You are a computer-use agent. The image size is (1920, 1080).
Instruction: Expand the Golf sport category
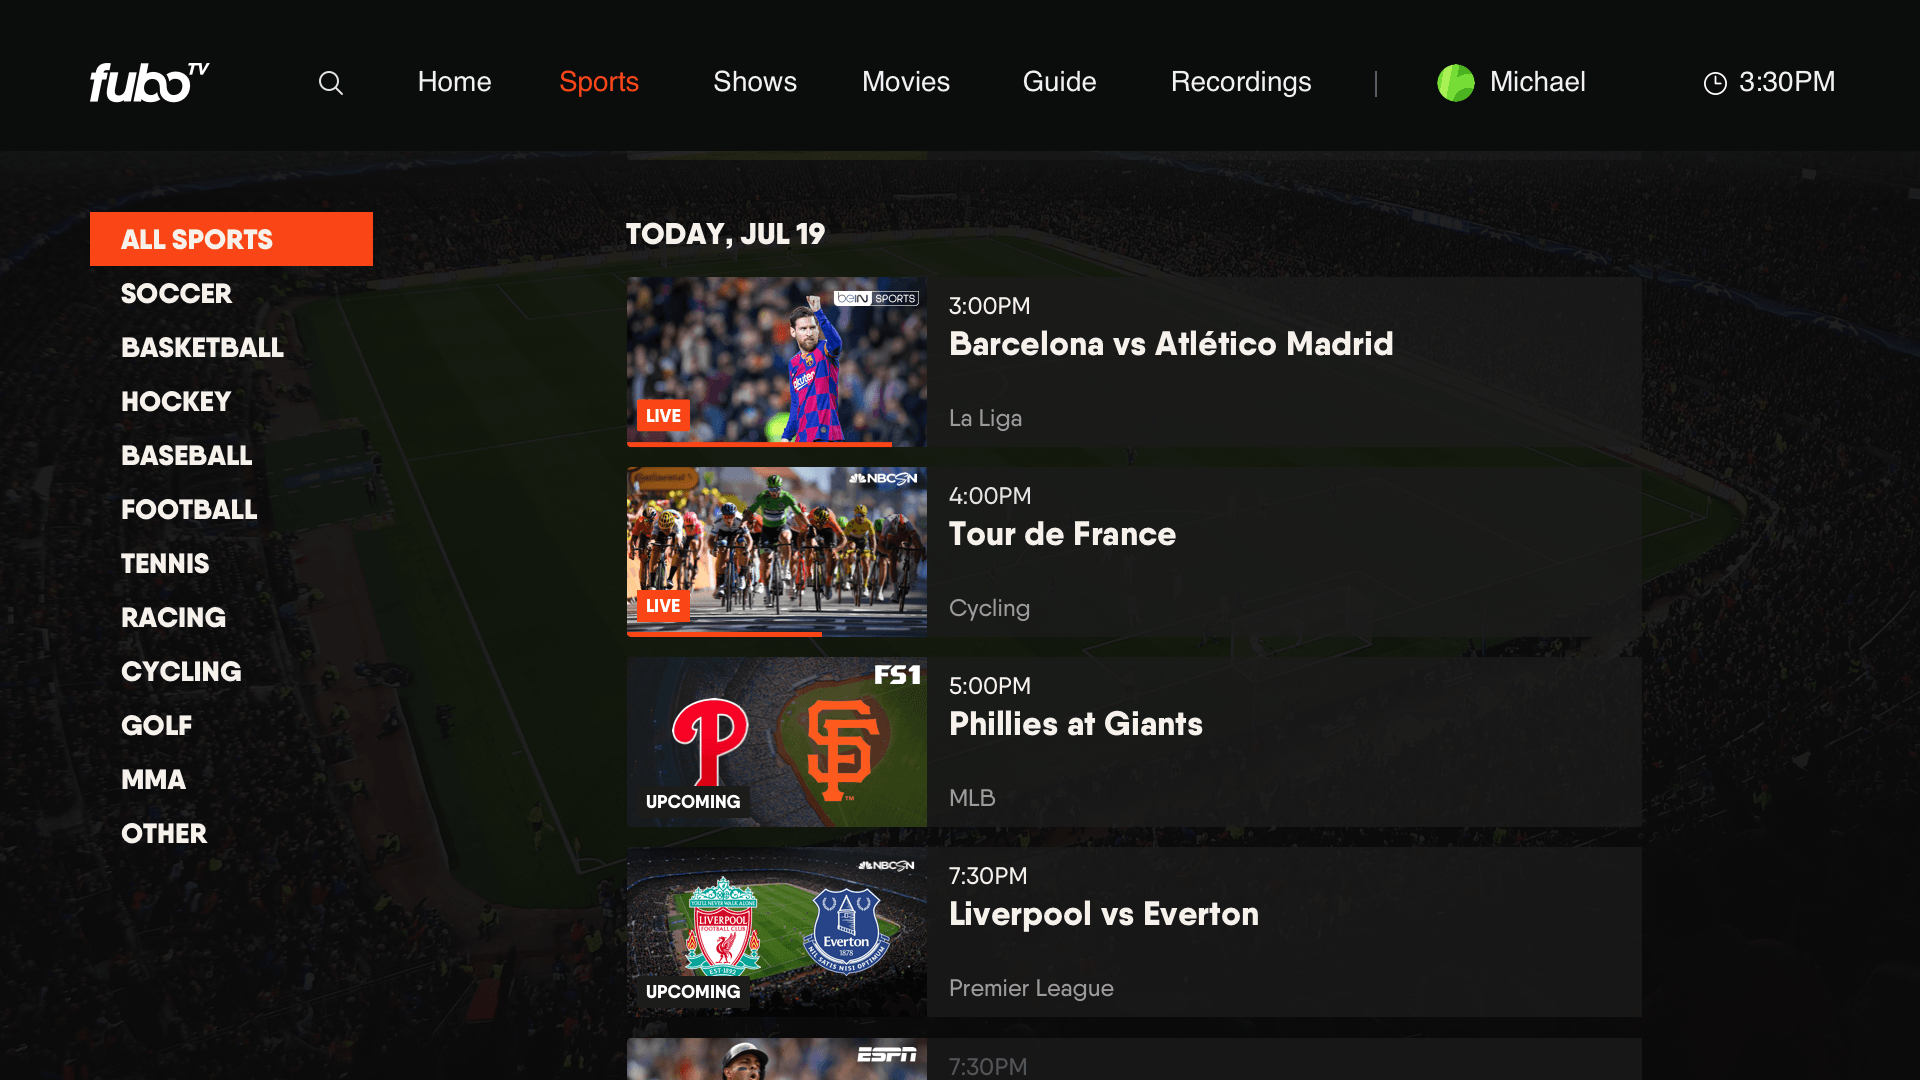pyautogui.click(x=157, y=725)
